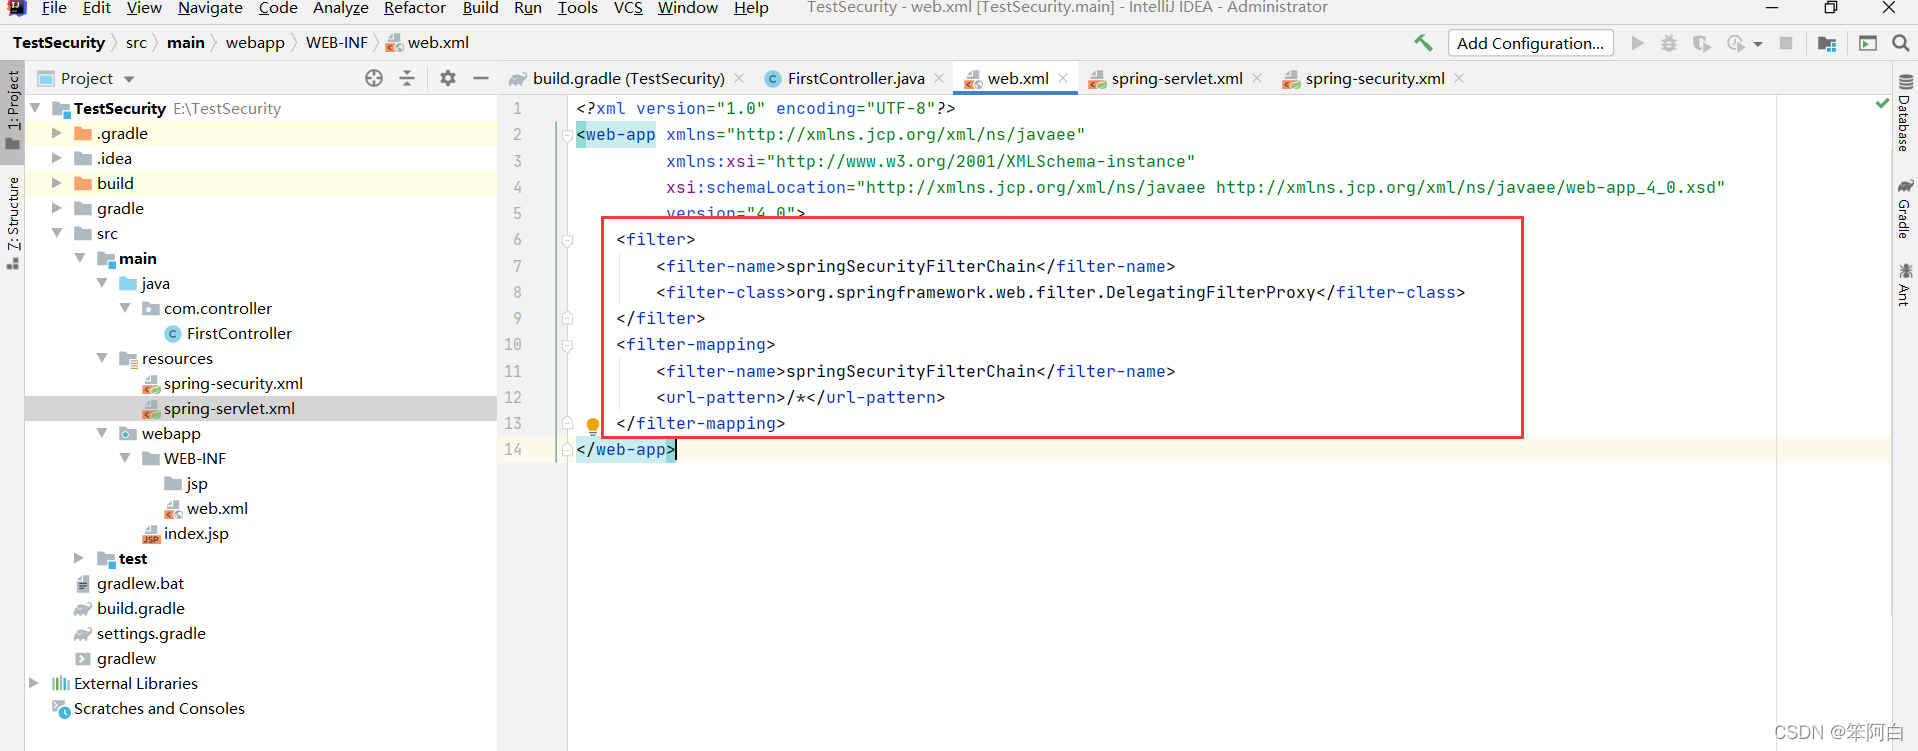Image resolution: width=1918 pixels, height=751 pixels.
Task: Select gradlew.bat file in tree
Action: (x=140, y=583)
